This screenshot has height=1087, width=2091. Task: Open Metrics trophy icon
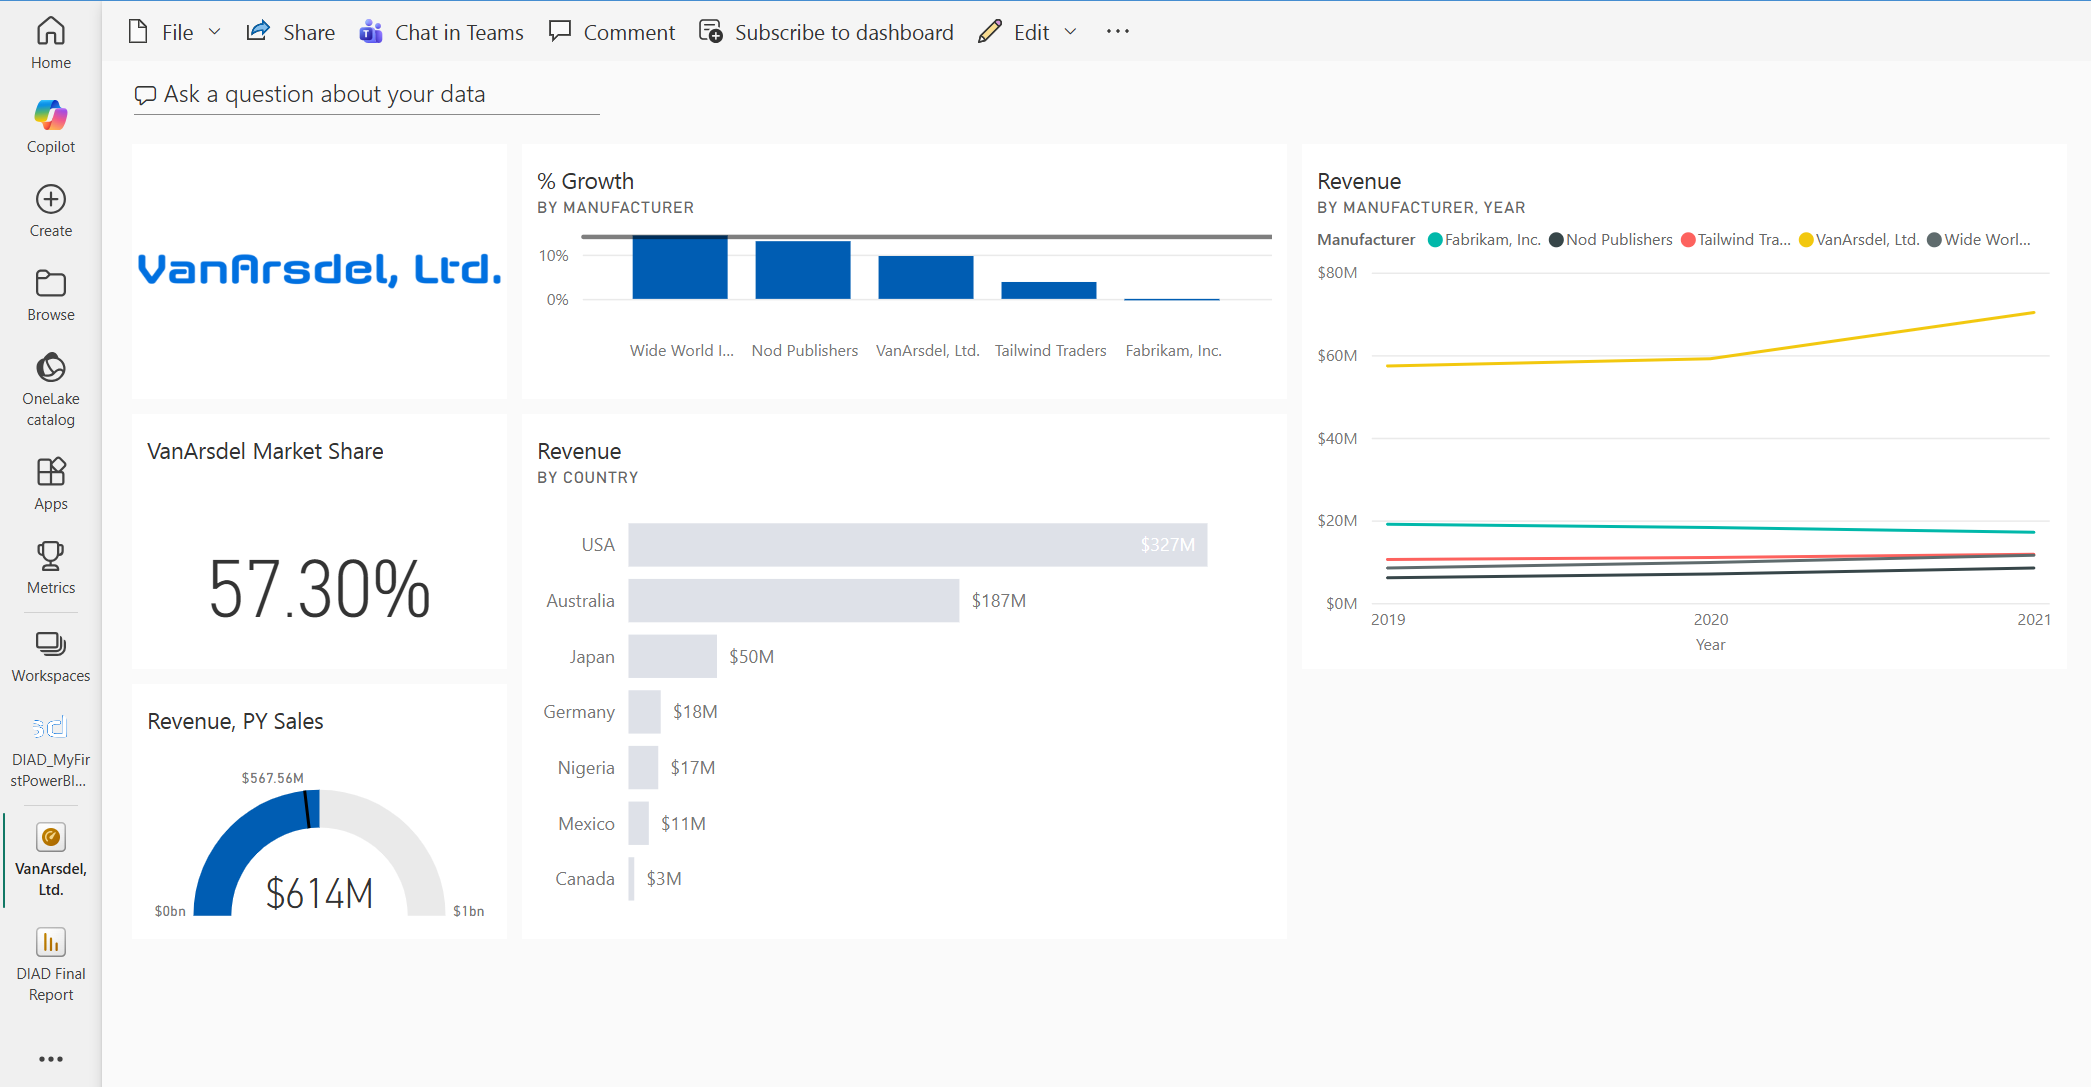pos(50,556)
